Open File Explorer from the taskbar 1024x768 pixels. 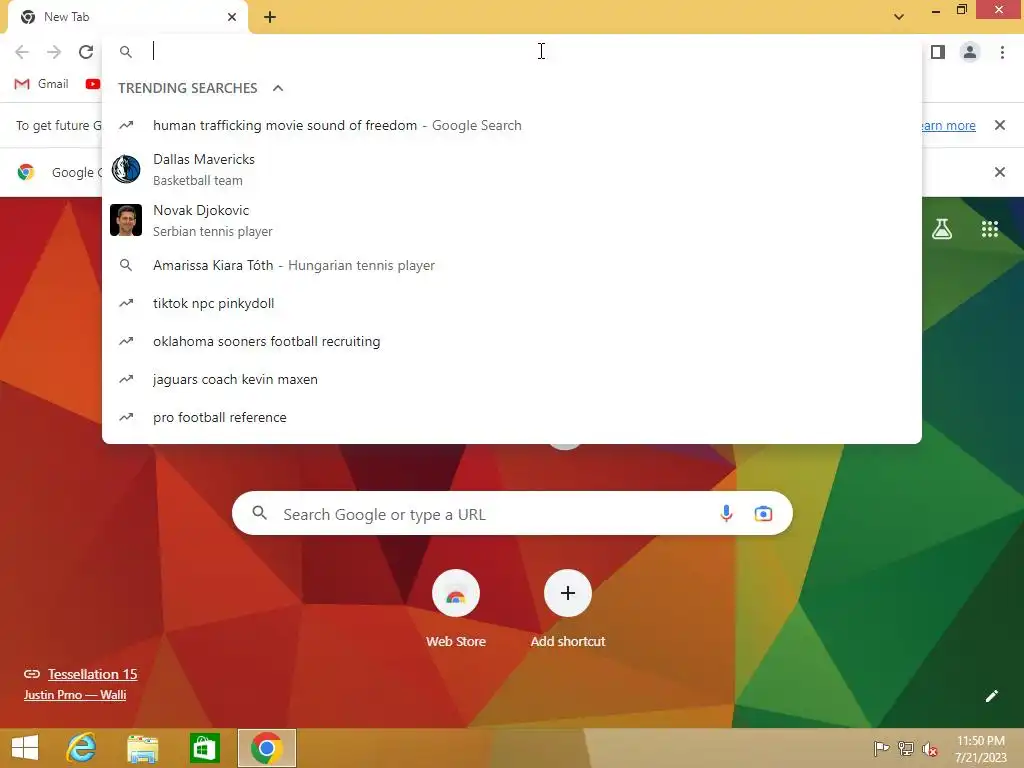142,748
